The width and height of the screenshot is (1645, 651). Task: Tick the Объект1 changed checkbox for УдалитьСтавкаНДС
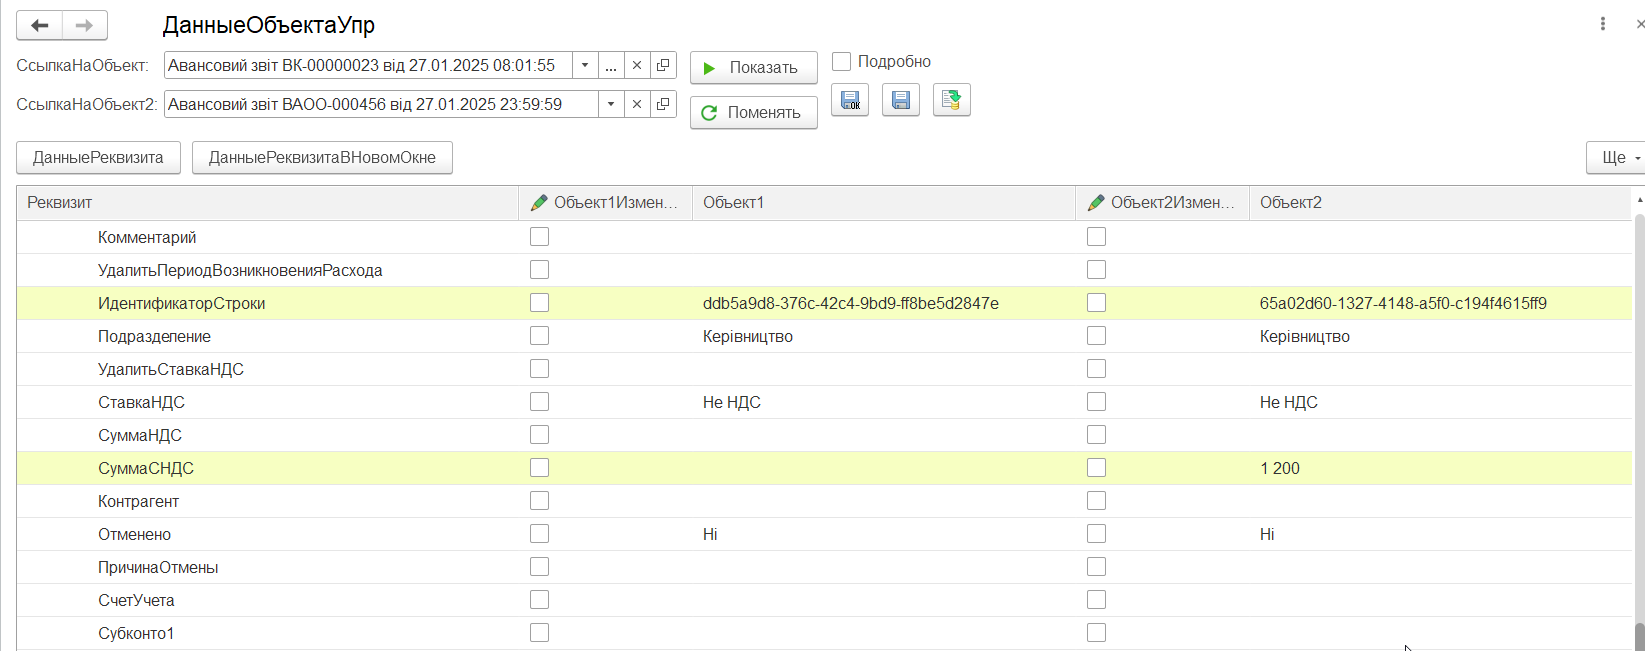tap(540, 369)
